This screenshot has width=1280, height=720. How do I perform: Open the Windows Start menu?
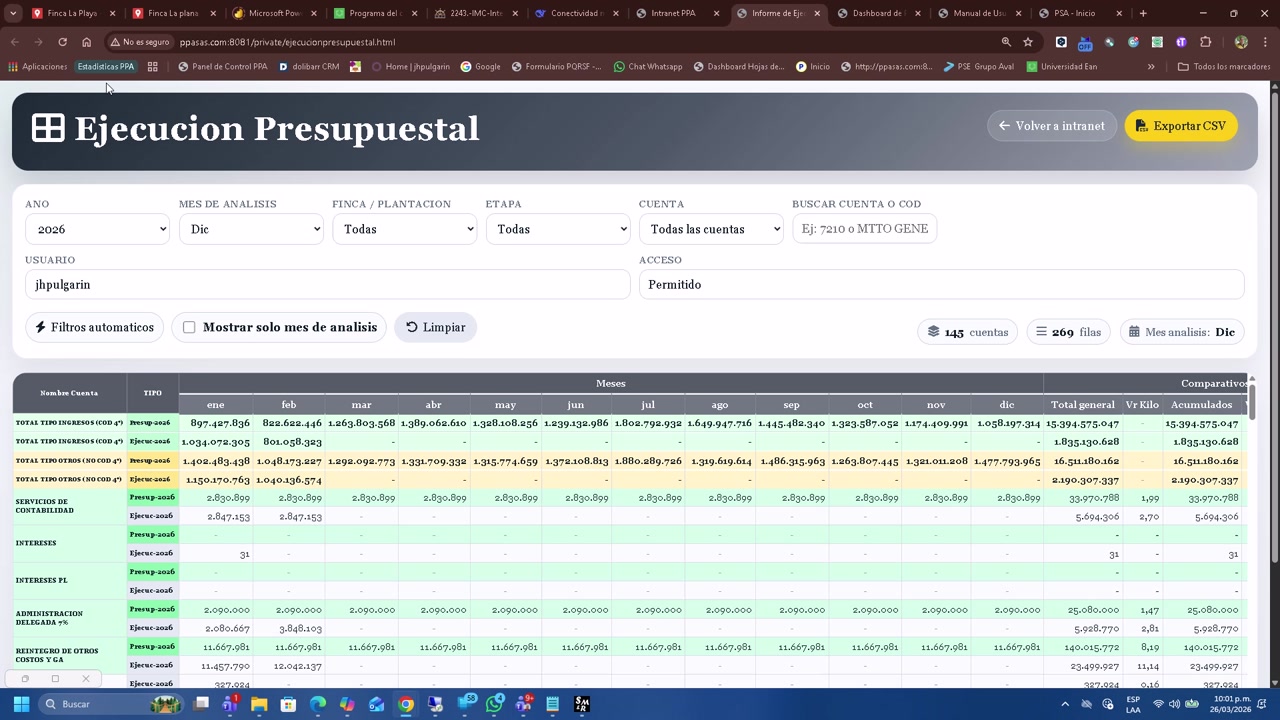tap(21, 704)
